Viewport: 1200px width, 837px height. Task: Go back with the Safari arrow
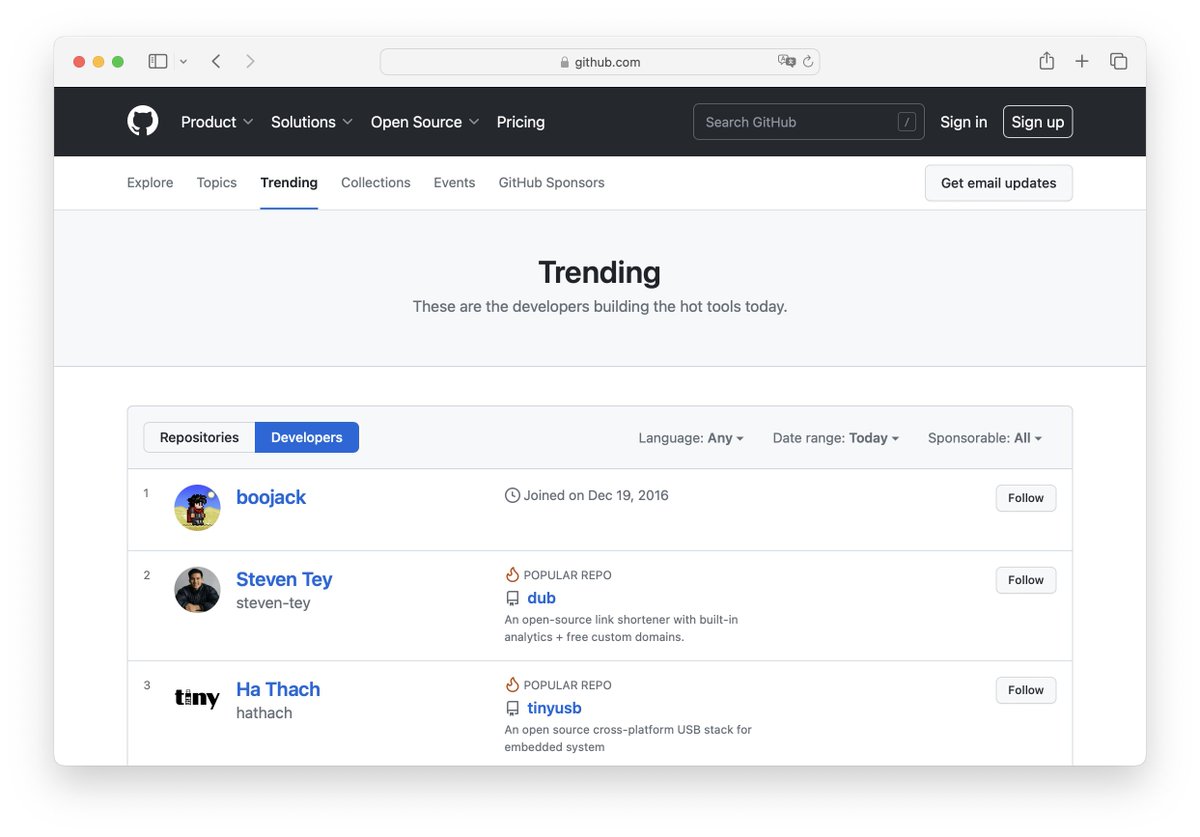click(x=216, y=62)
